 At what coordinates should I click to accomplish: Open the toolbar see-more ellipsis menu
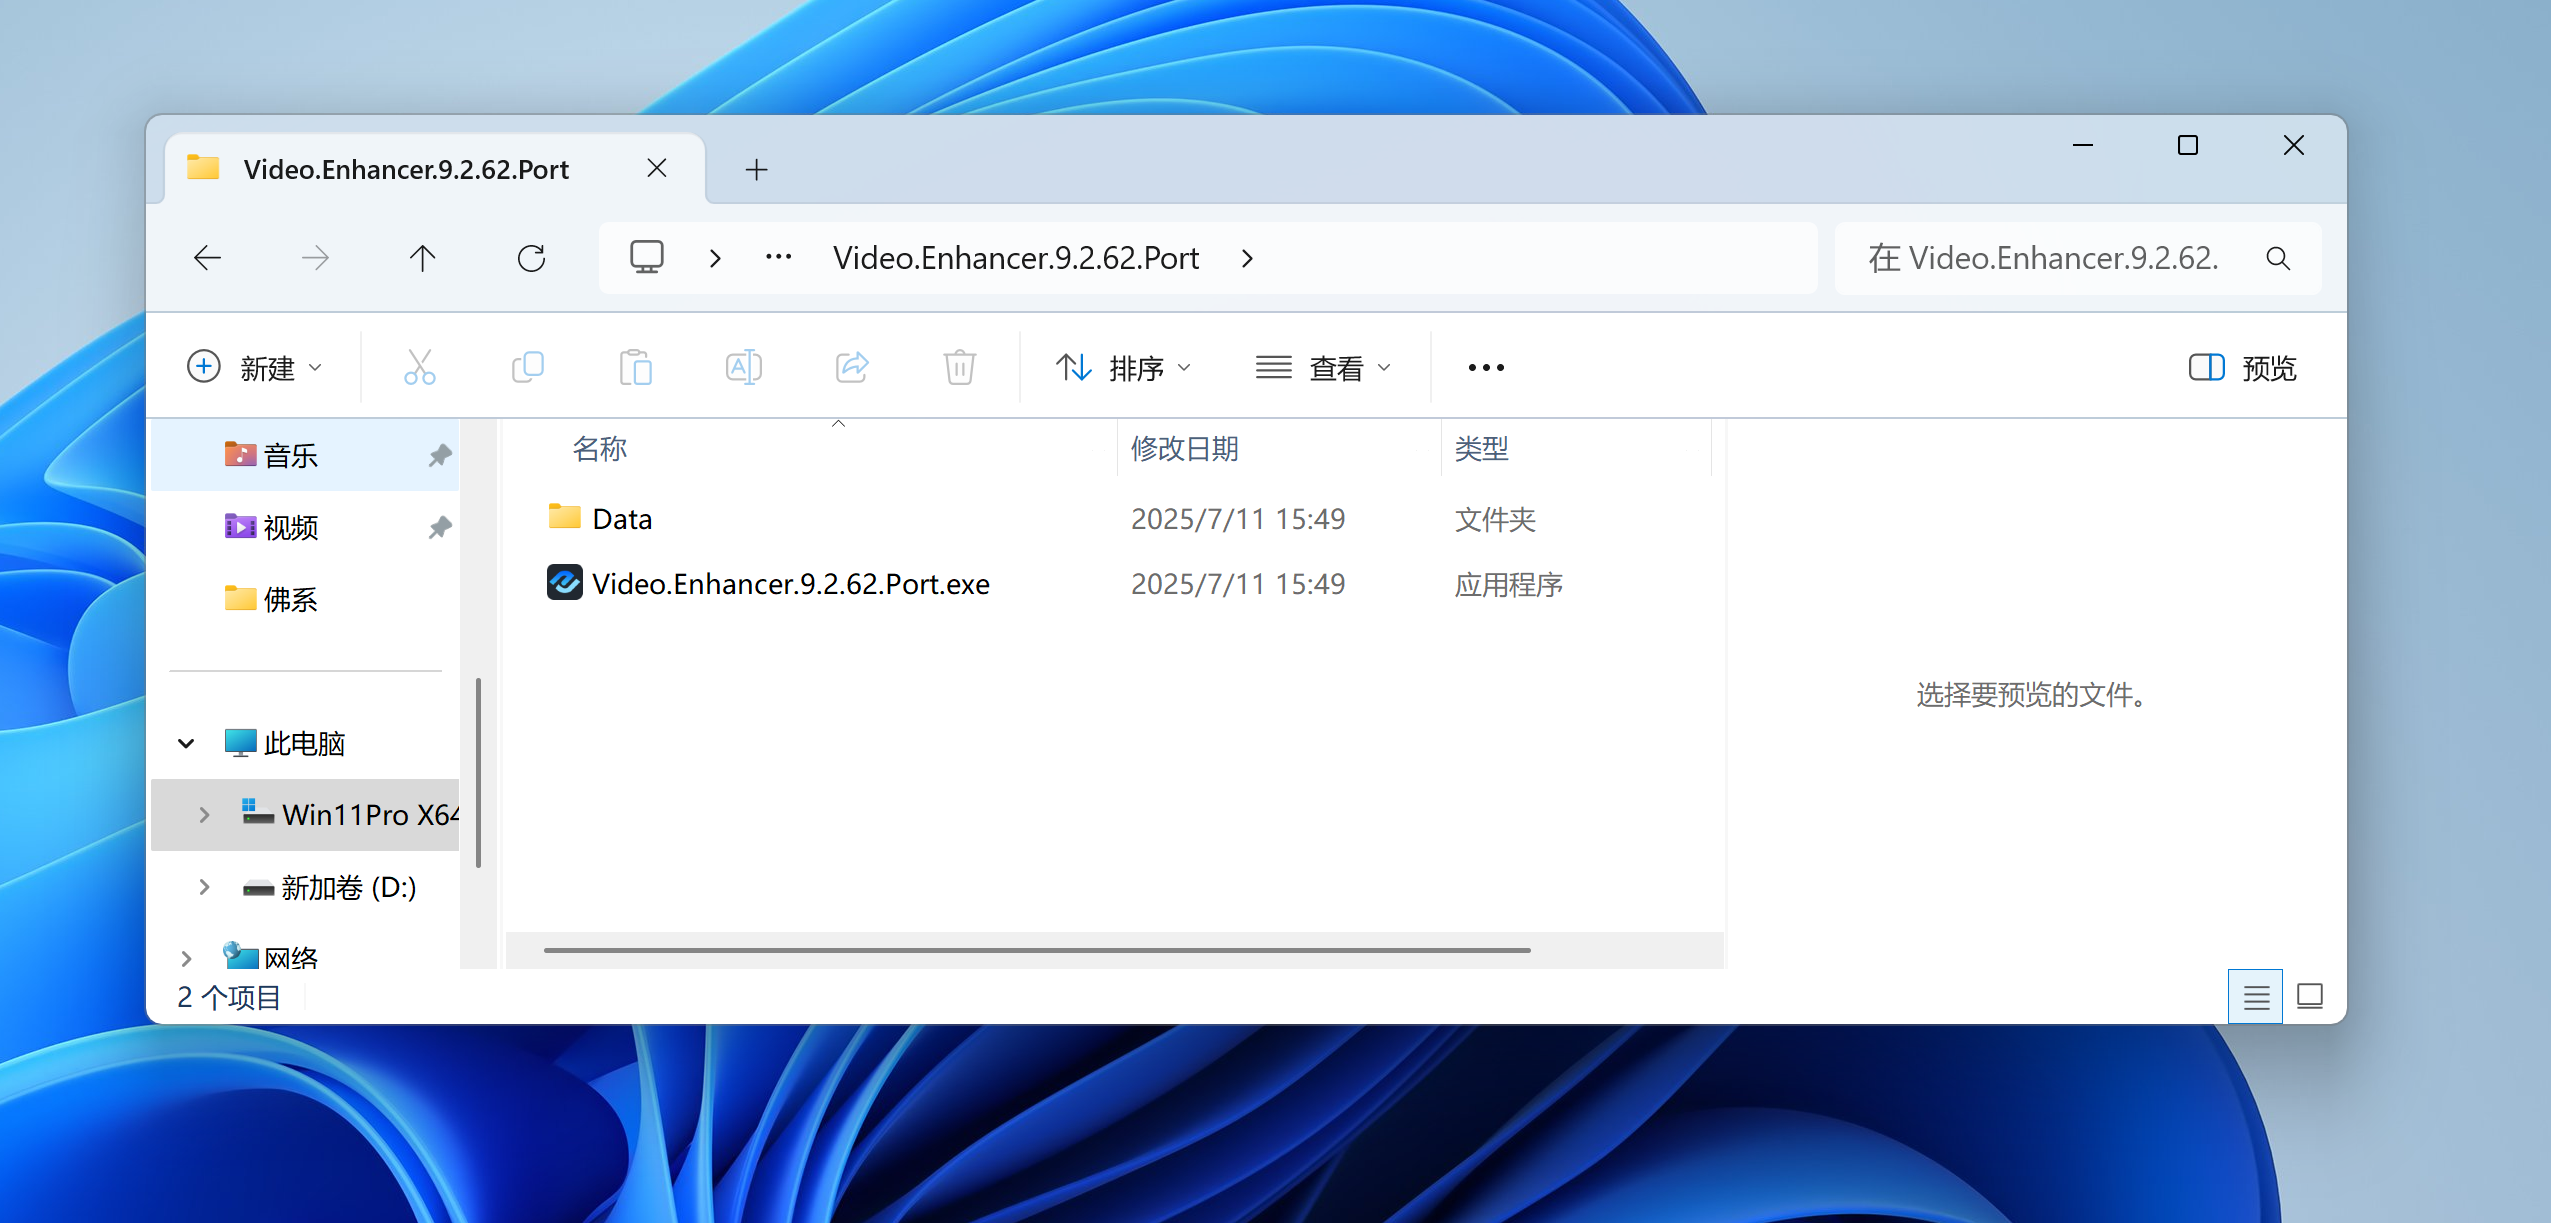[1486, 367]
